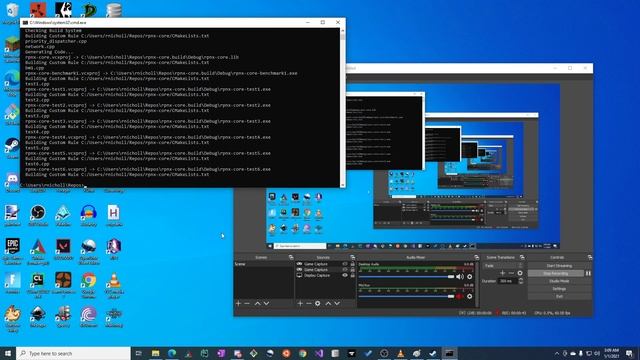Add a scene in OBS Scenes panel
This screenshot has height=360, width=640.
pos(238,303)
